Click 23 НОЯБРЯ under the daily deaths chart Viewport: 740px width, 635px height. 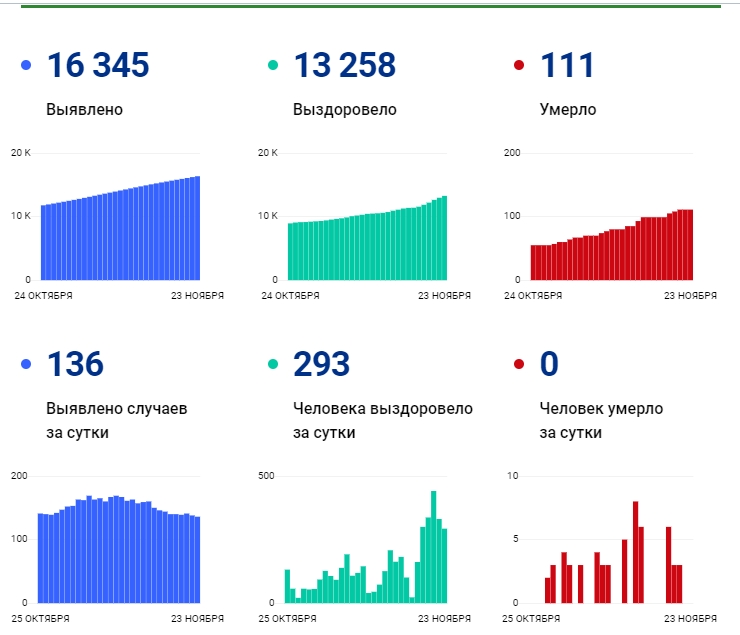coord(690,618)
